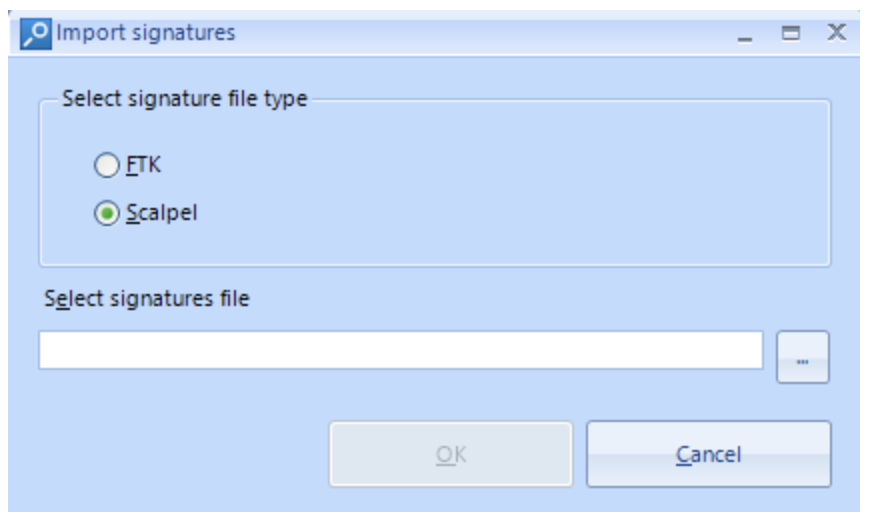Click the "Import signatures" title text

(x=146, y=33)
